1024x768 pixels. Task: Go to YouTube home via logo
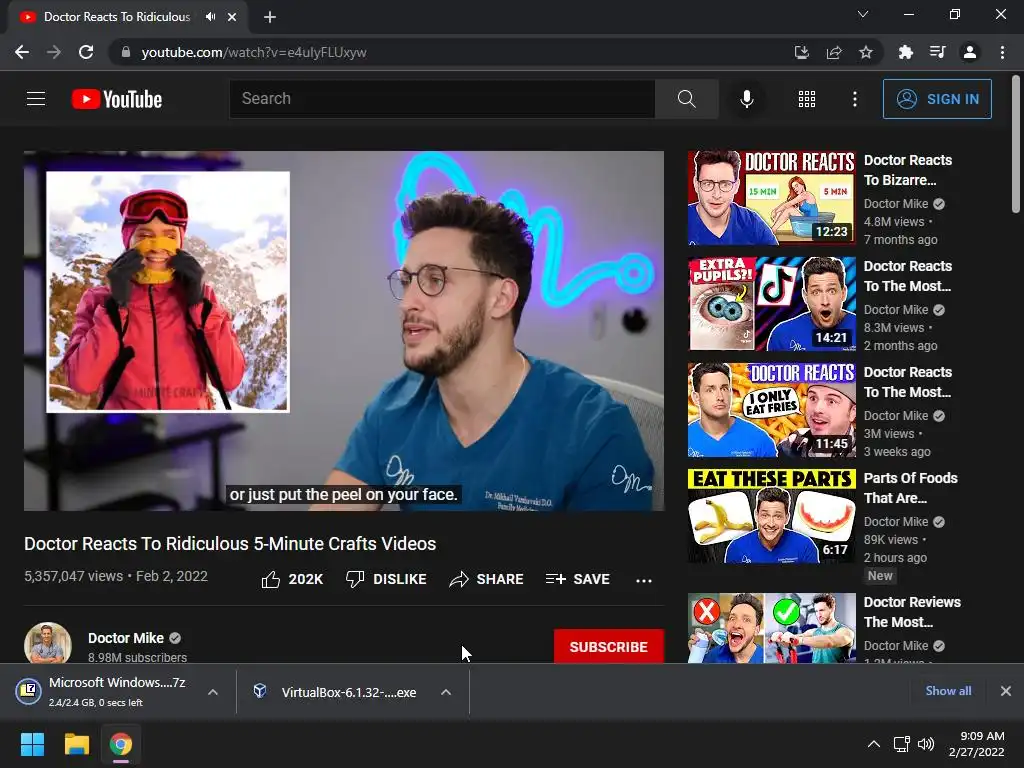point(117,99)
